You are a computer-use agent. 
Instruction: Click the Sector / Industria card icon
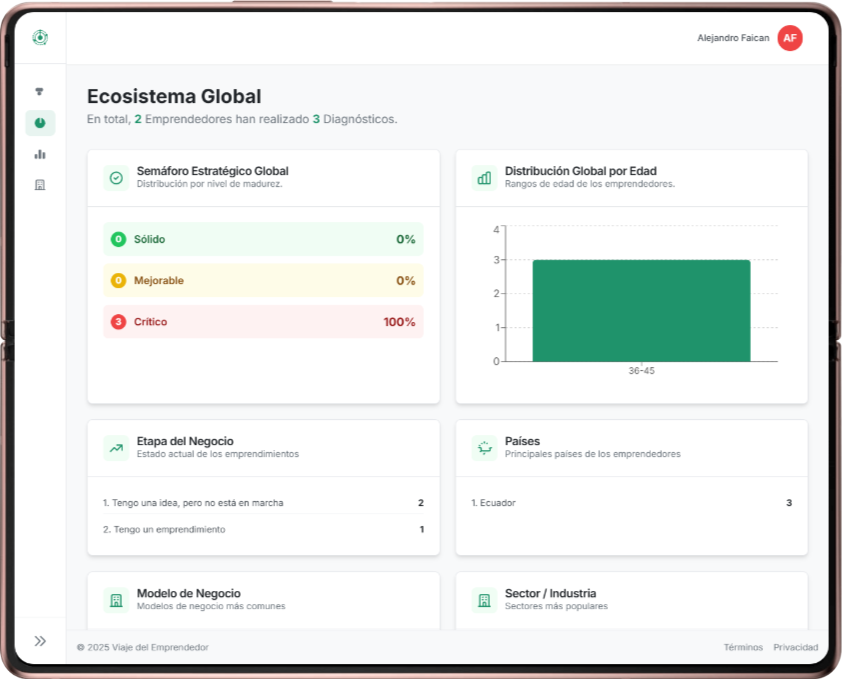(x=481, y=598)
